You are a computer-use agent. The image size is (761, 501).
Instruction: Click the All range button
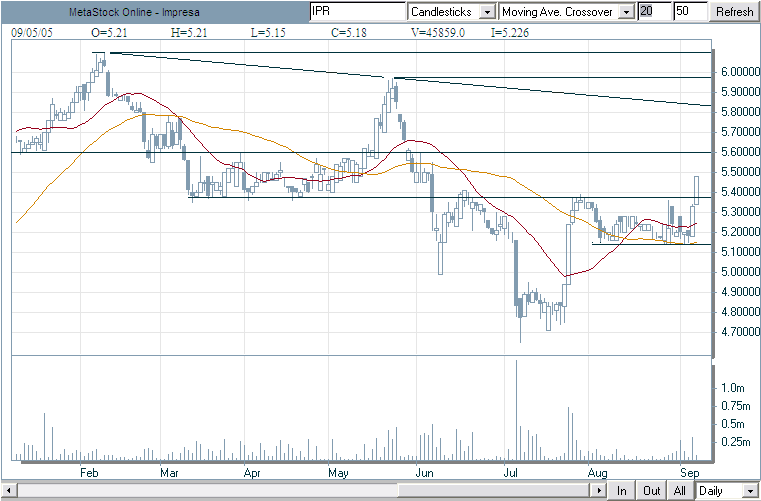click(x=680, y=490)
